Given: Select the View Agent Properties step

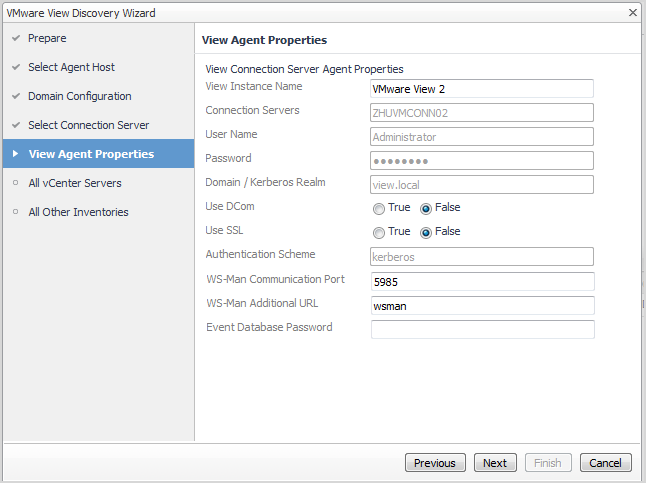Looking at the screenshot, I should 91,154.
